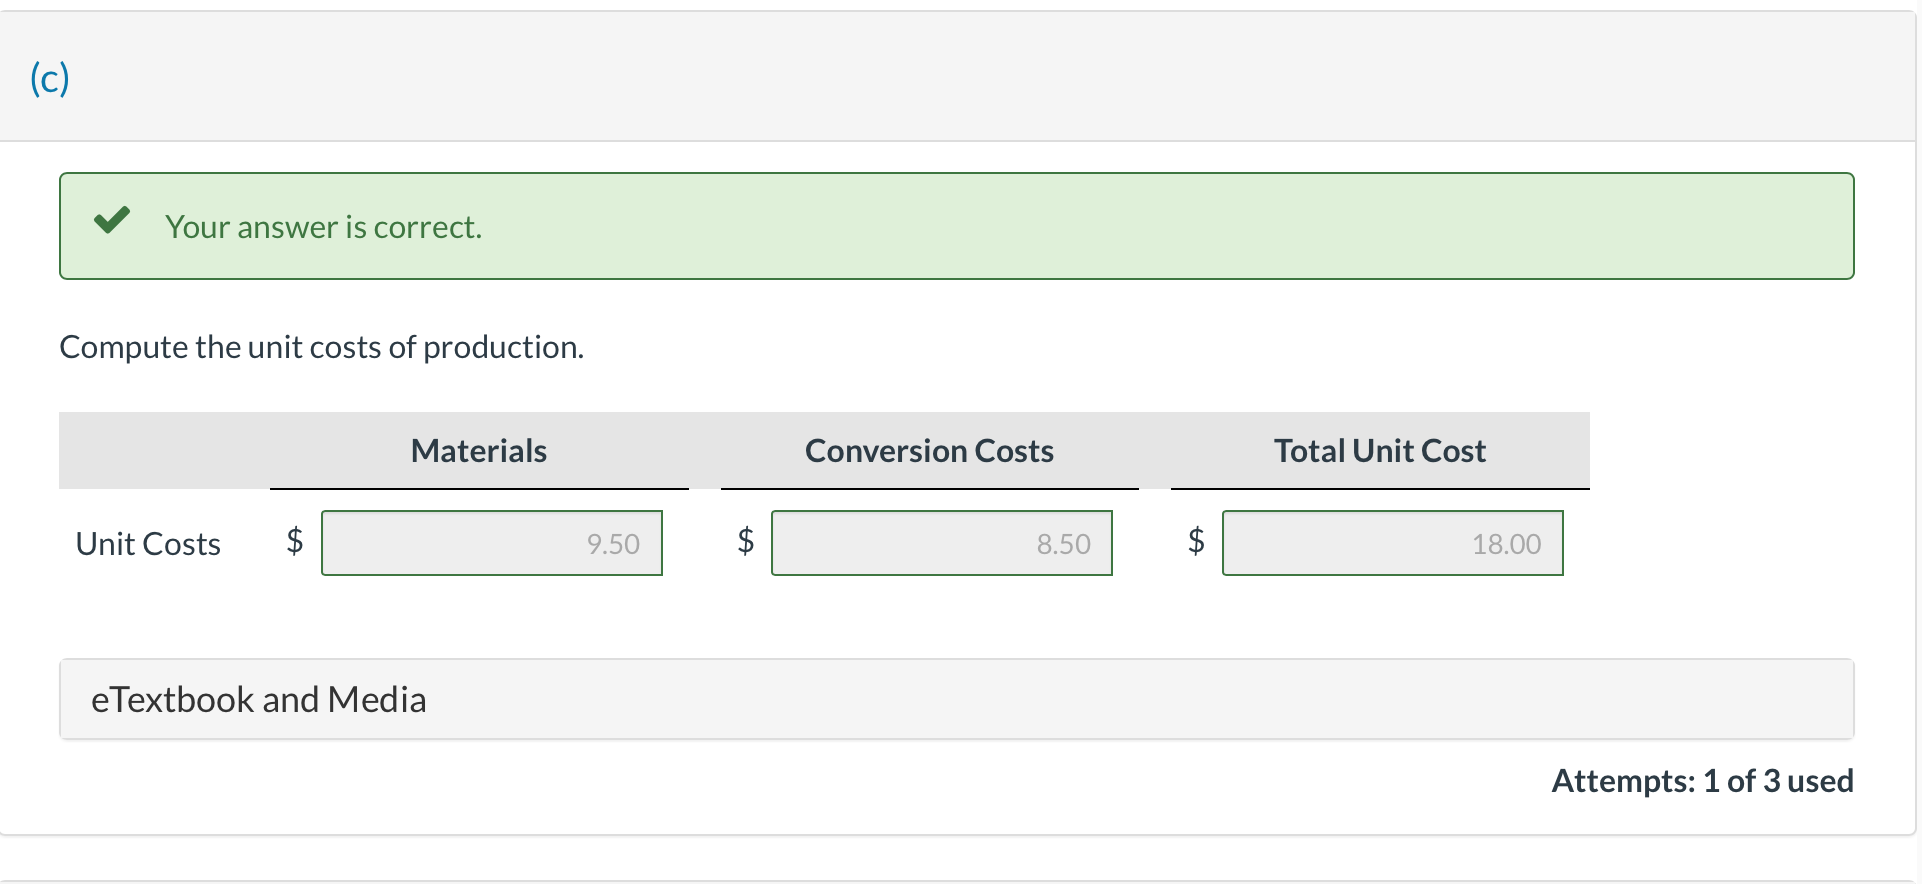Click the blank header cell above Unit Costs
This screenshot has height=884, width=1922.
(164, 451)
